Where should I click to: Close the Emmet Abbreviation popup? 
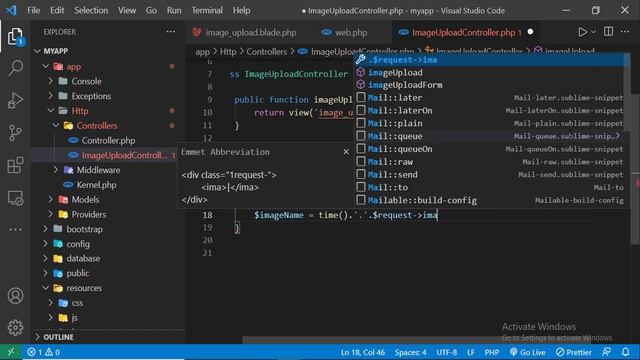pos(346,152)
